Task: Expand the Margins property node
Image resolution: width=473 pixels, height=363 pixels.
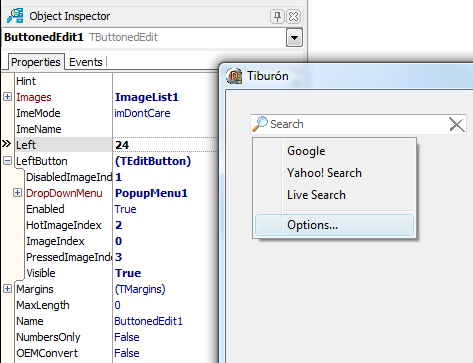Action: click(7, 289)
